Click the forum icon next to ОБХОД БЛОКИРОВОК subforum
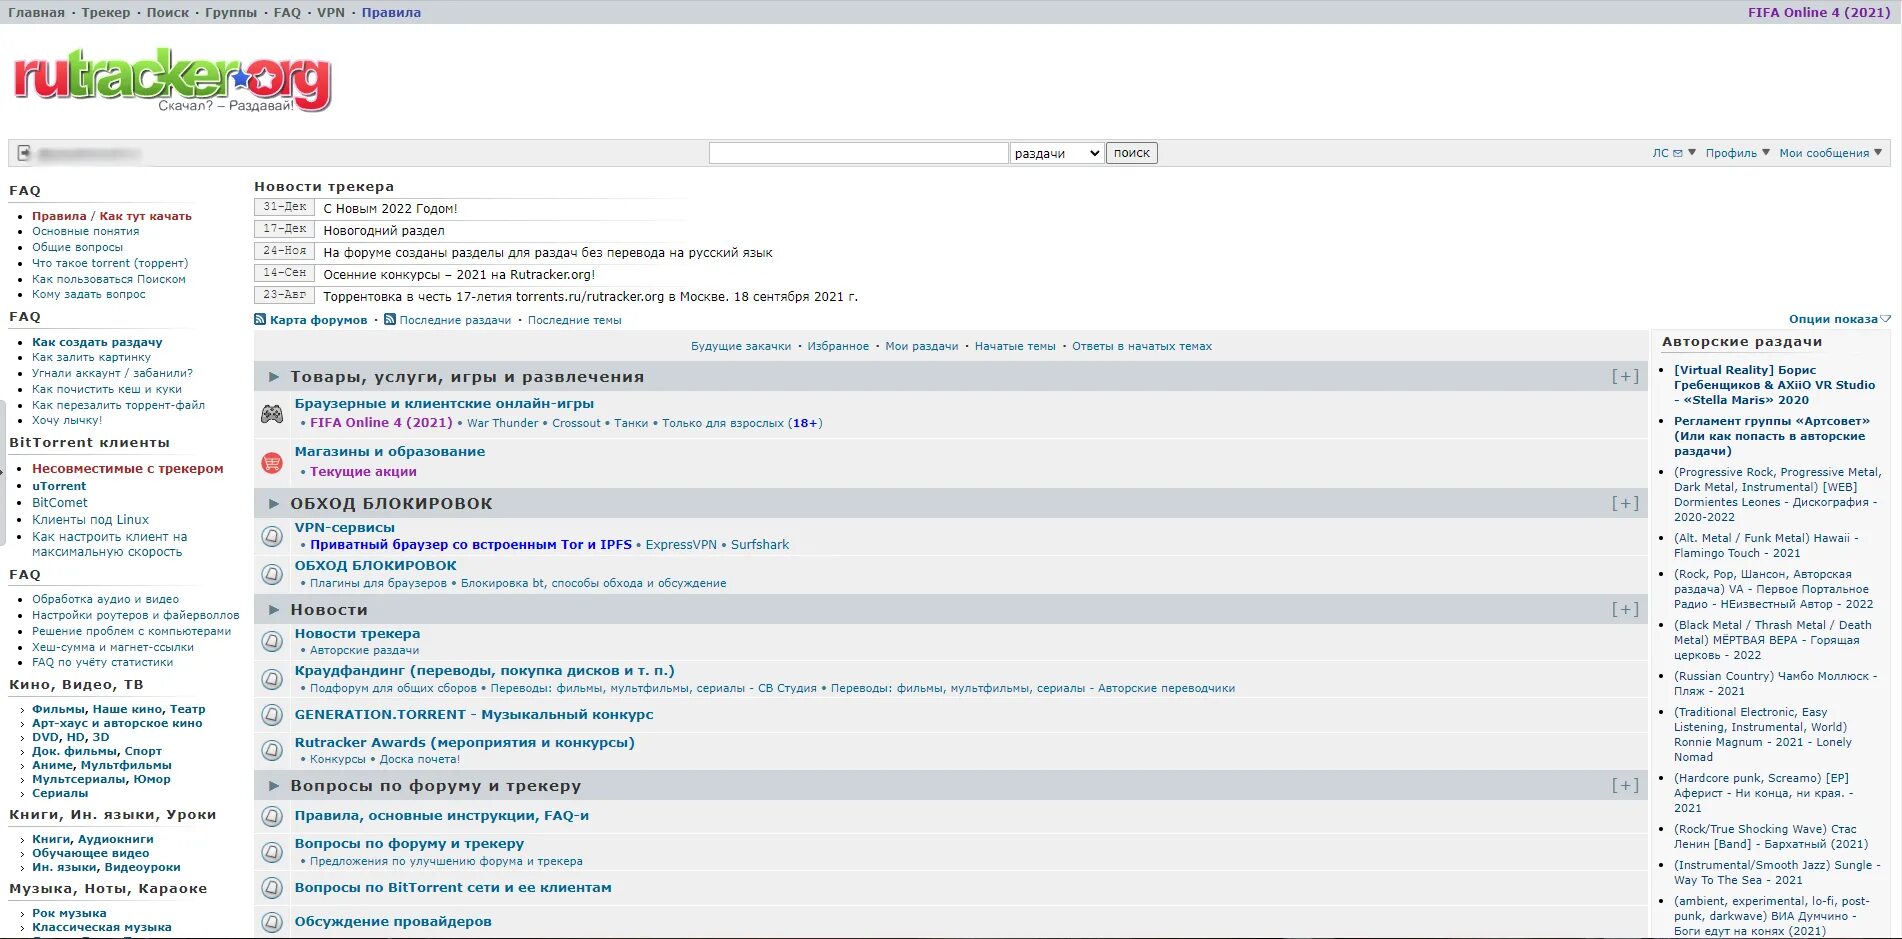Viewport: 1902px width, 939px height. tap(272, 574)
